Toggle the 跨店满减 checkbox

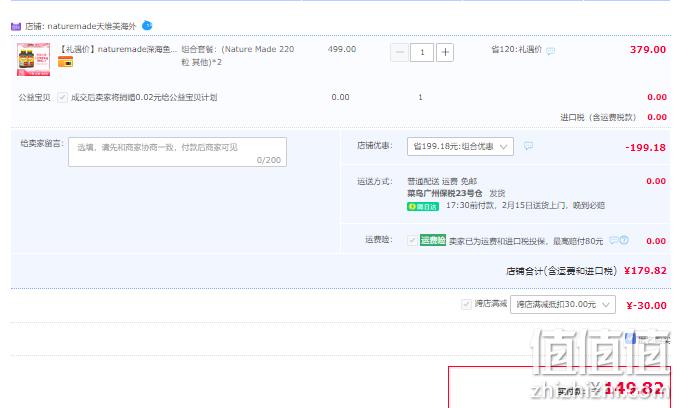coord(466,304)
